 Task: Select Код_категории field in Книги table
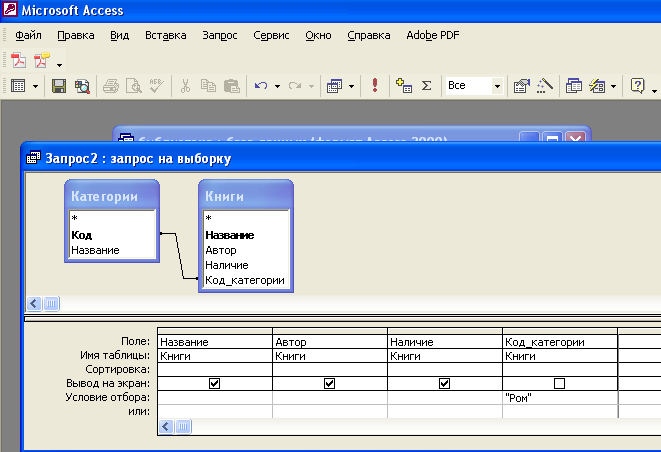coord(246,280)
